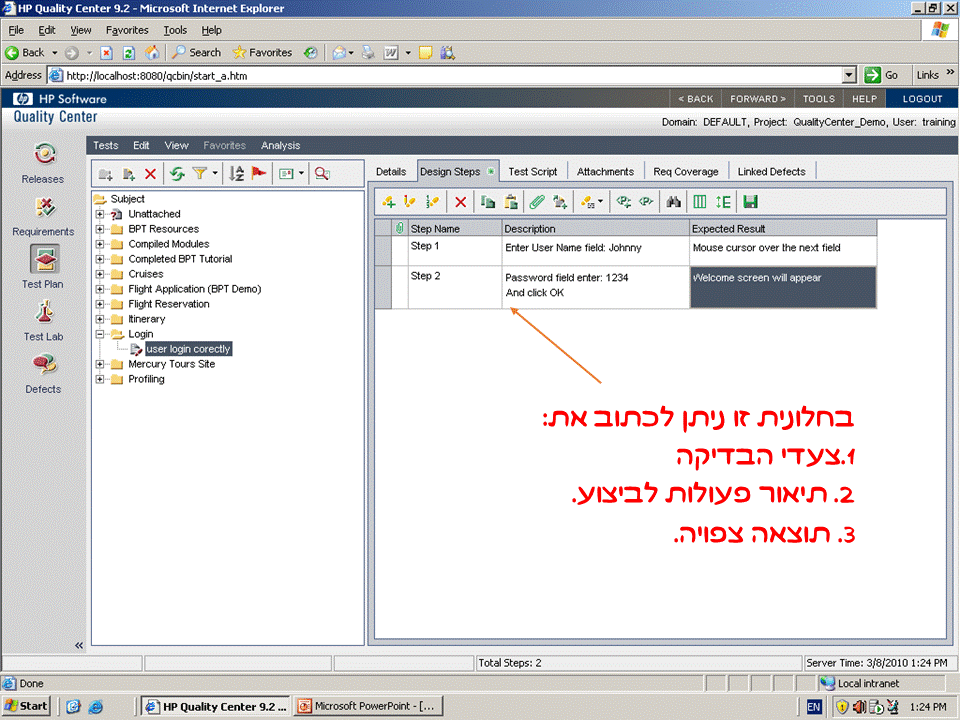Screen dimensions: 960x720
Task: Switch to the Details tab
Action: [391, 172]
